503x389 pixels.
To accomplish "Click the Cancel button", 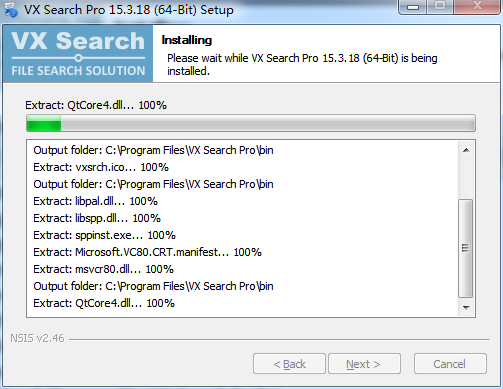I will tap(450, 364).
